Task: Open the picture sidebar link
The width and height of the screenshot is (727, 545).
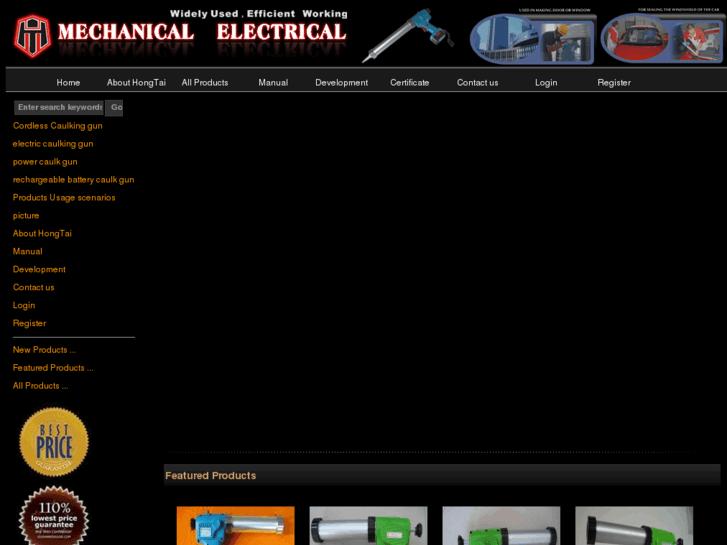Action: [x=26, y=216]
